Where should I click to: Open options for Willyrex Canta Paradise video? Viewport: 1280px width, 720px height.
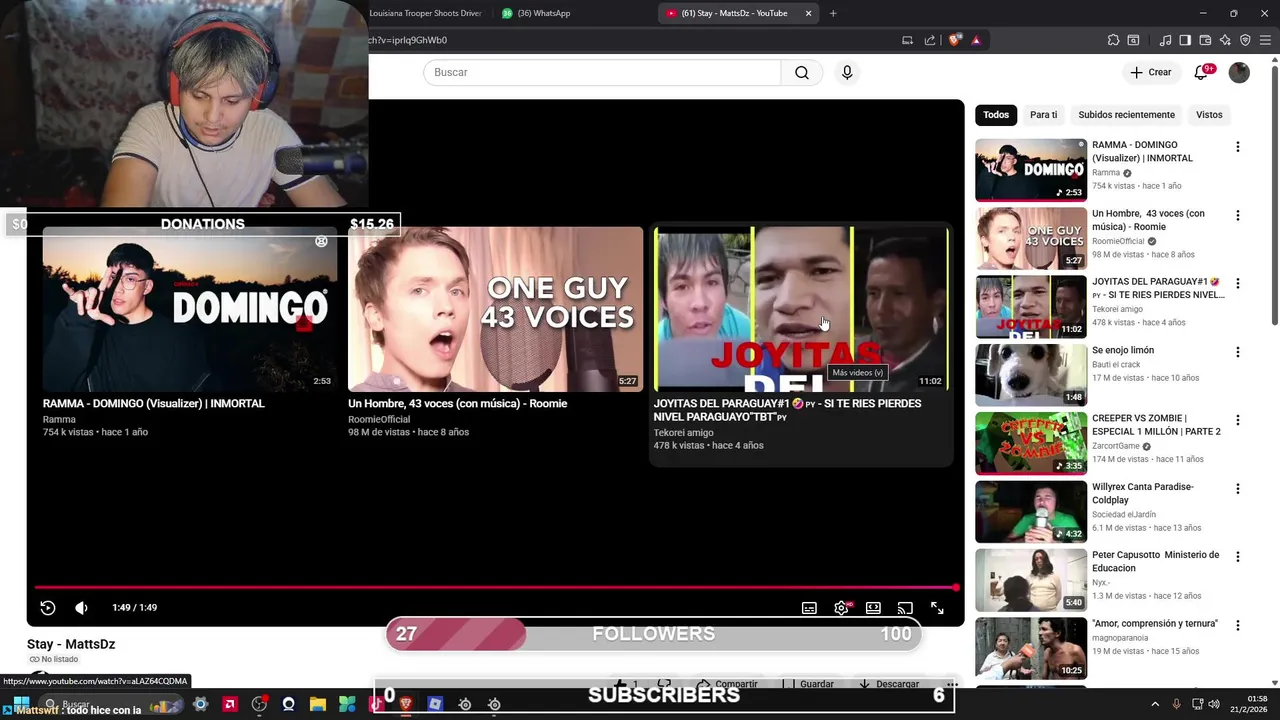pyautogui.click(x=1238, y=489)
